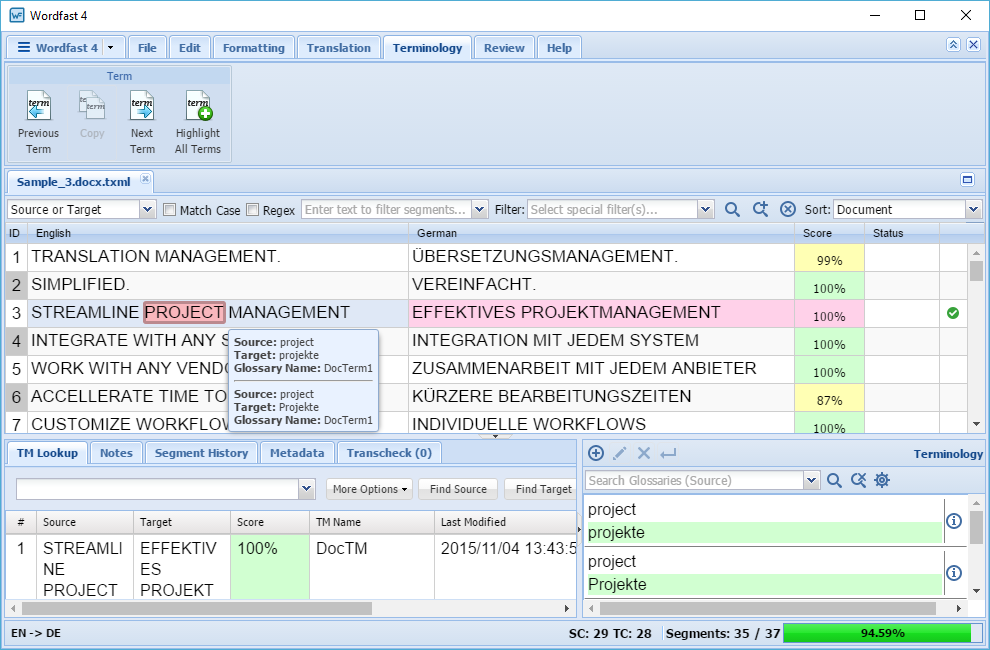Select the TM Lookup tab
This screenshot has height=650, width=990.
47,453
